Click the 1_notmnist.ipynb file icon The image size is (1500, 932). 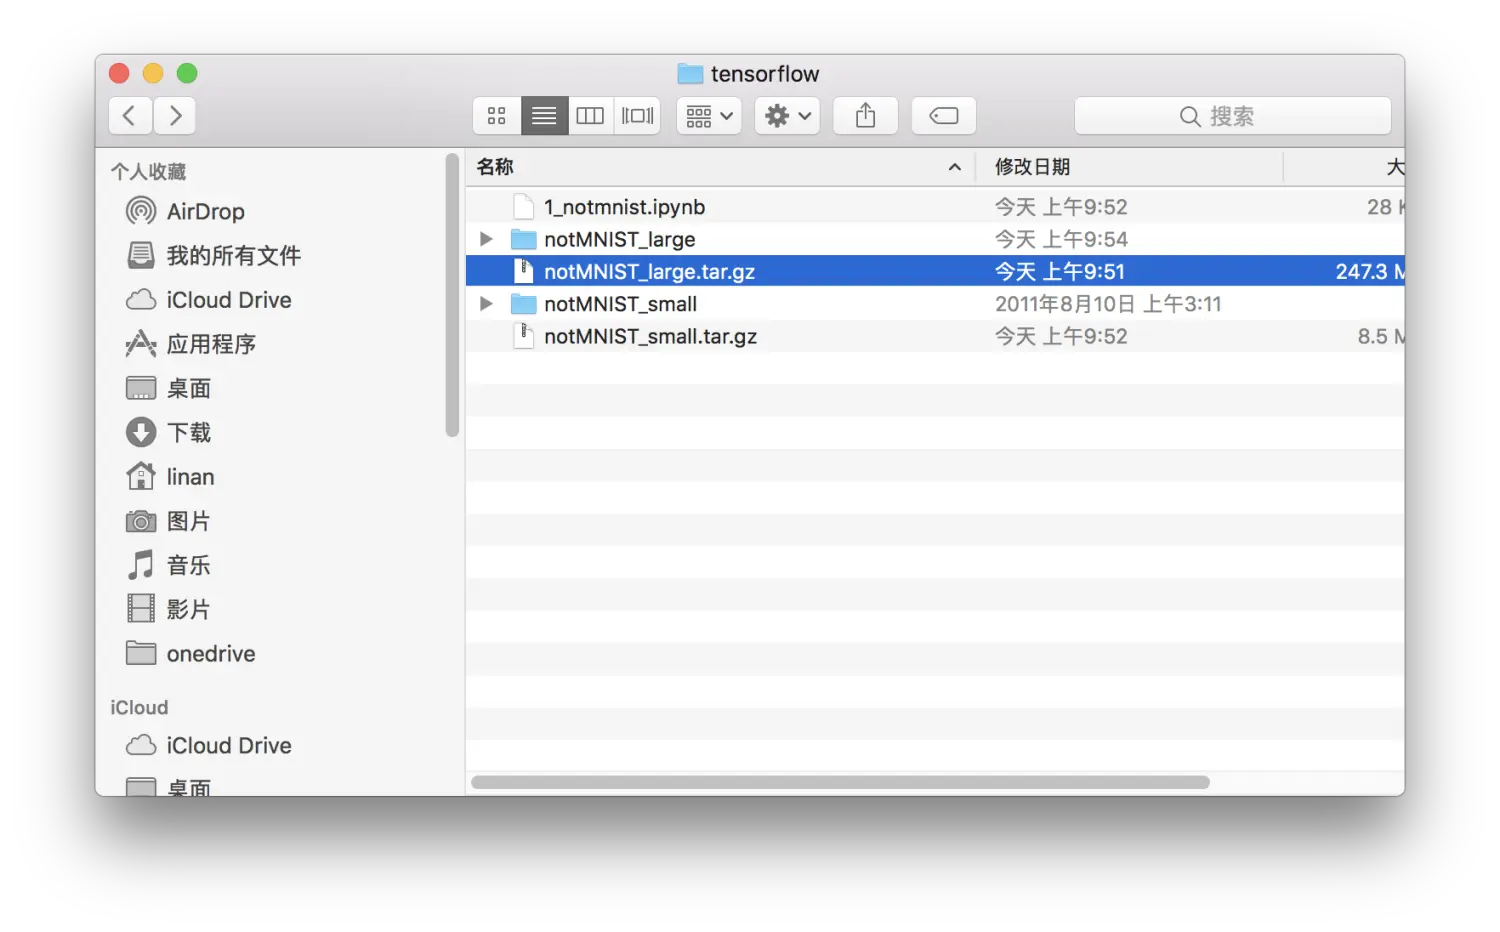pyautogui.click(x=523, y=207)
